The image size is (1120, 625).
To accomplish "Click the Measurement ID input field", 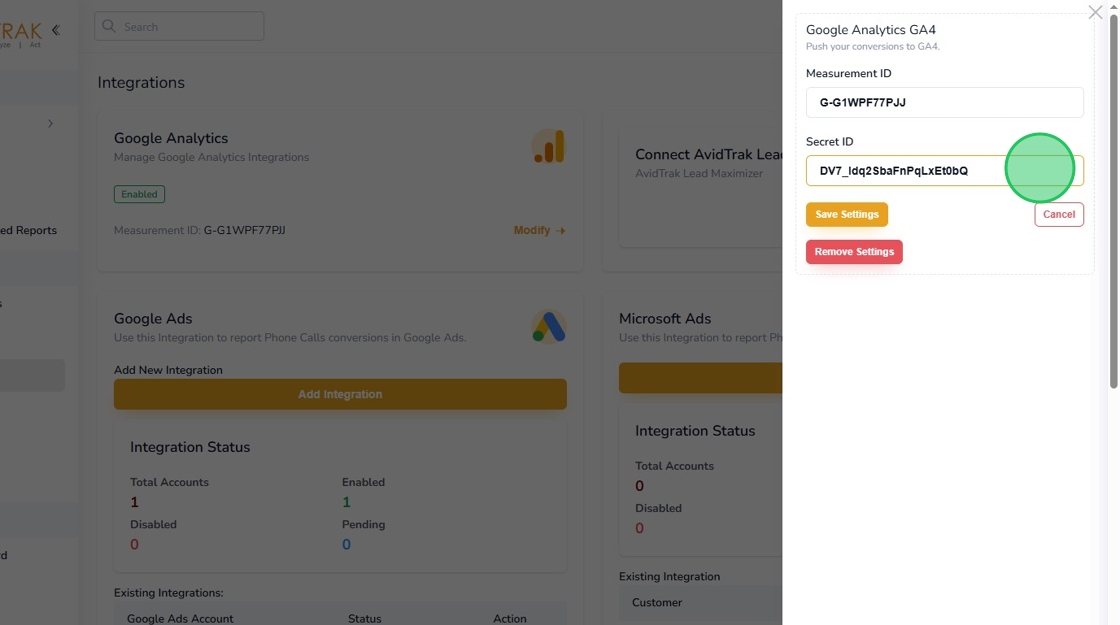I will (944, 102).
